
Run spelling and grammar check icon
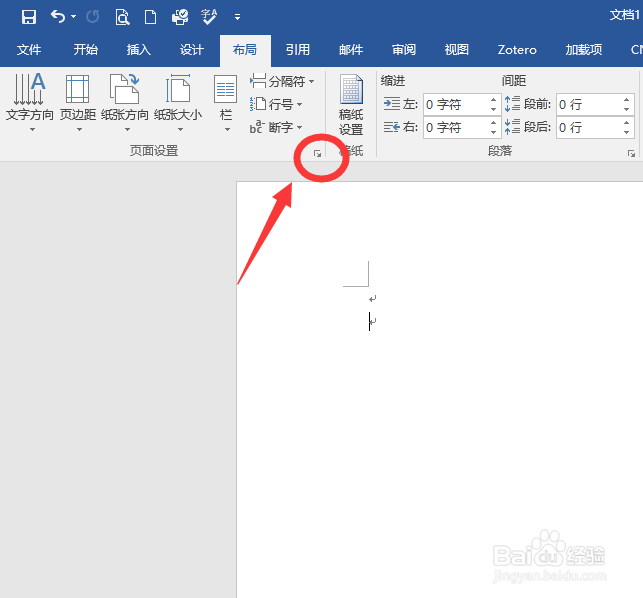coord(209,17)
